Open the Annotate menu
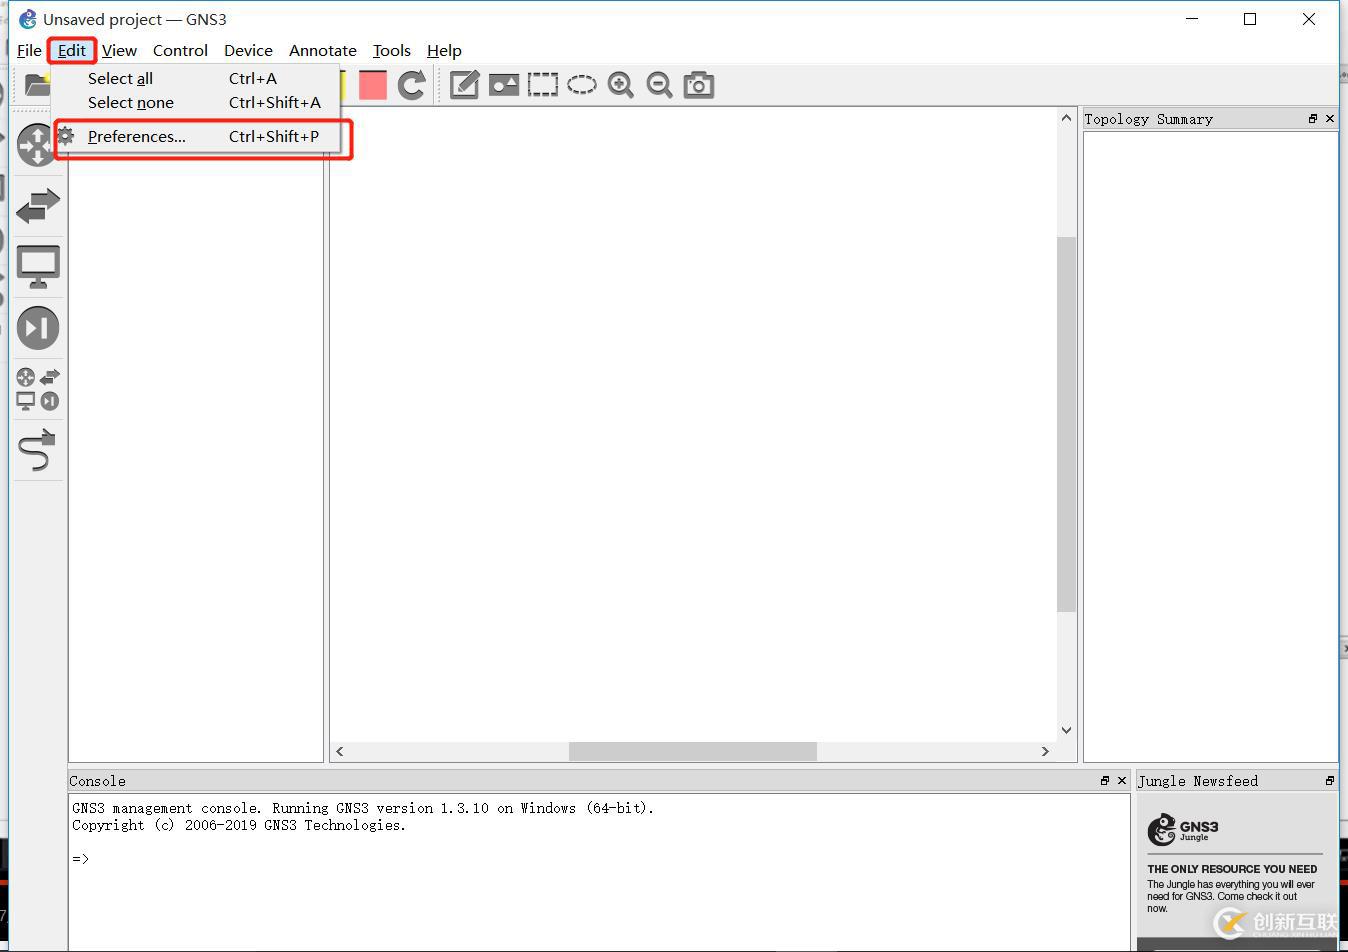This screenshot has height=952, width=1348. click(x=322, y=50)
